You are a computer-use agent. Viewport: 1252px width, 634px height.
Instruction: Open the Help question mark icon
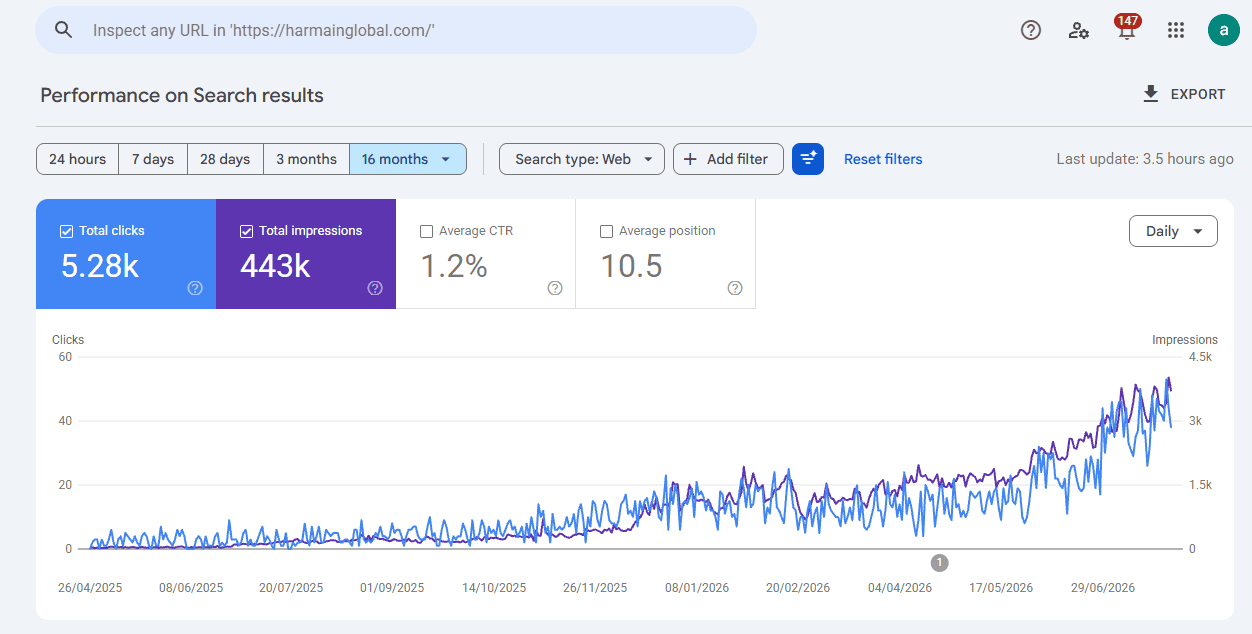coord(1031,30)
